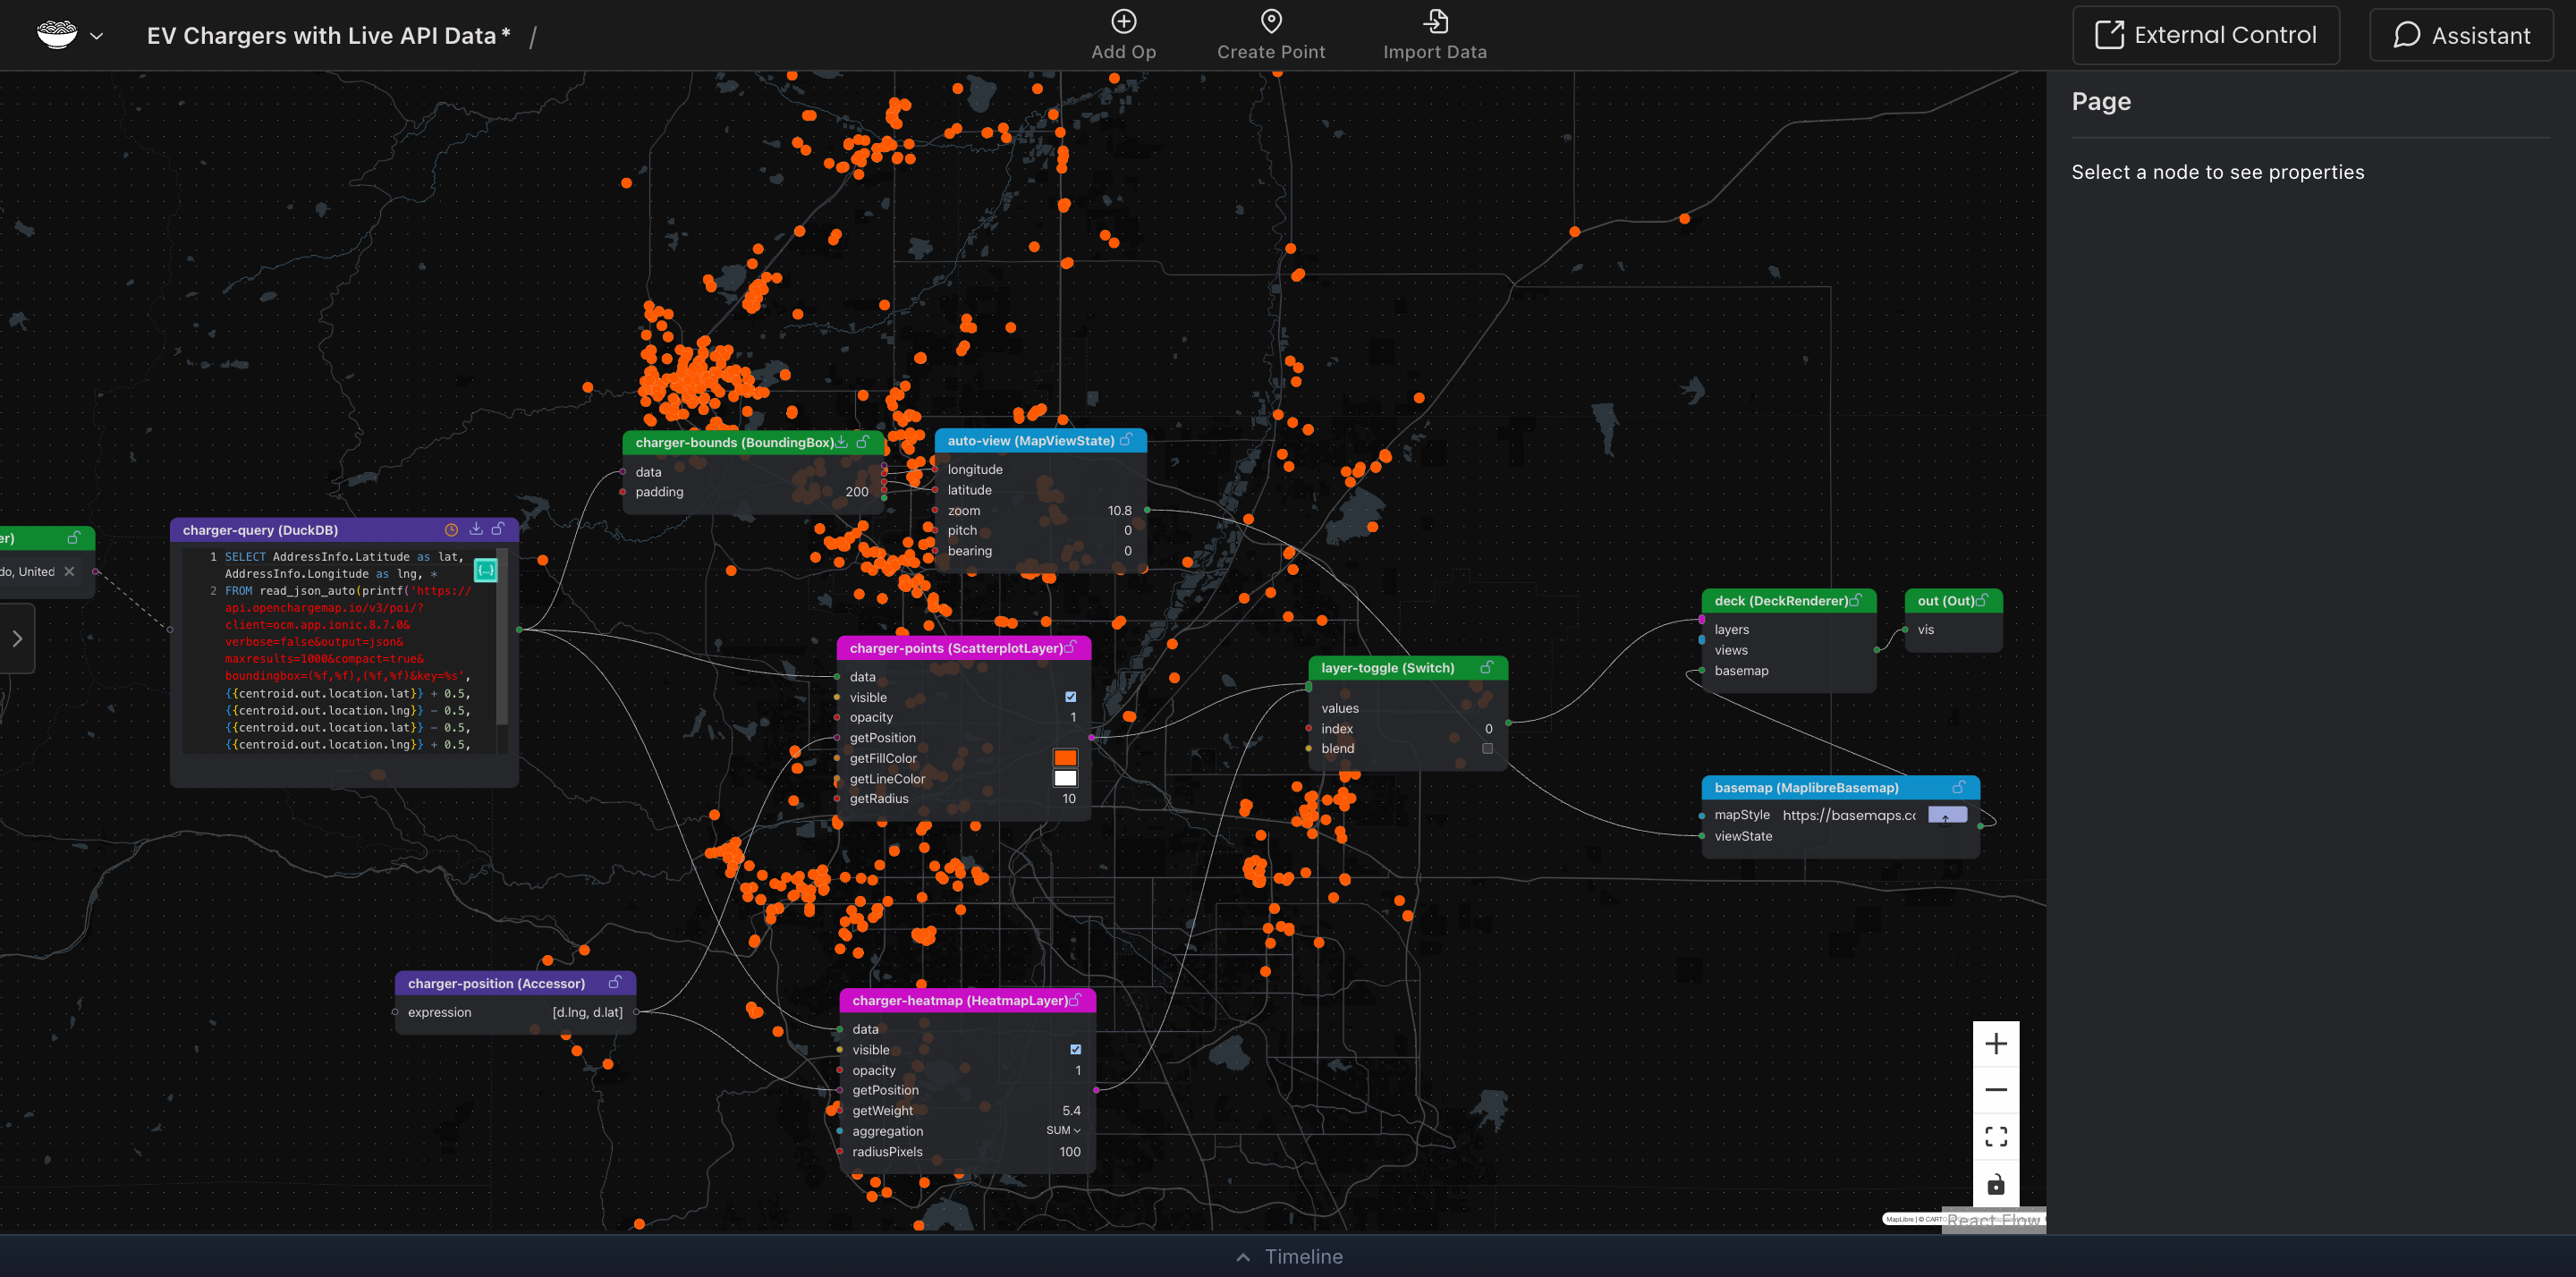Click the pitch value field on auto-view
2576x1277 pixels.
pyautogui.click(x=1127, y=530)
